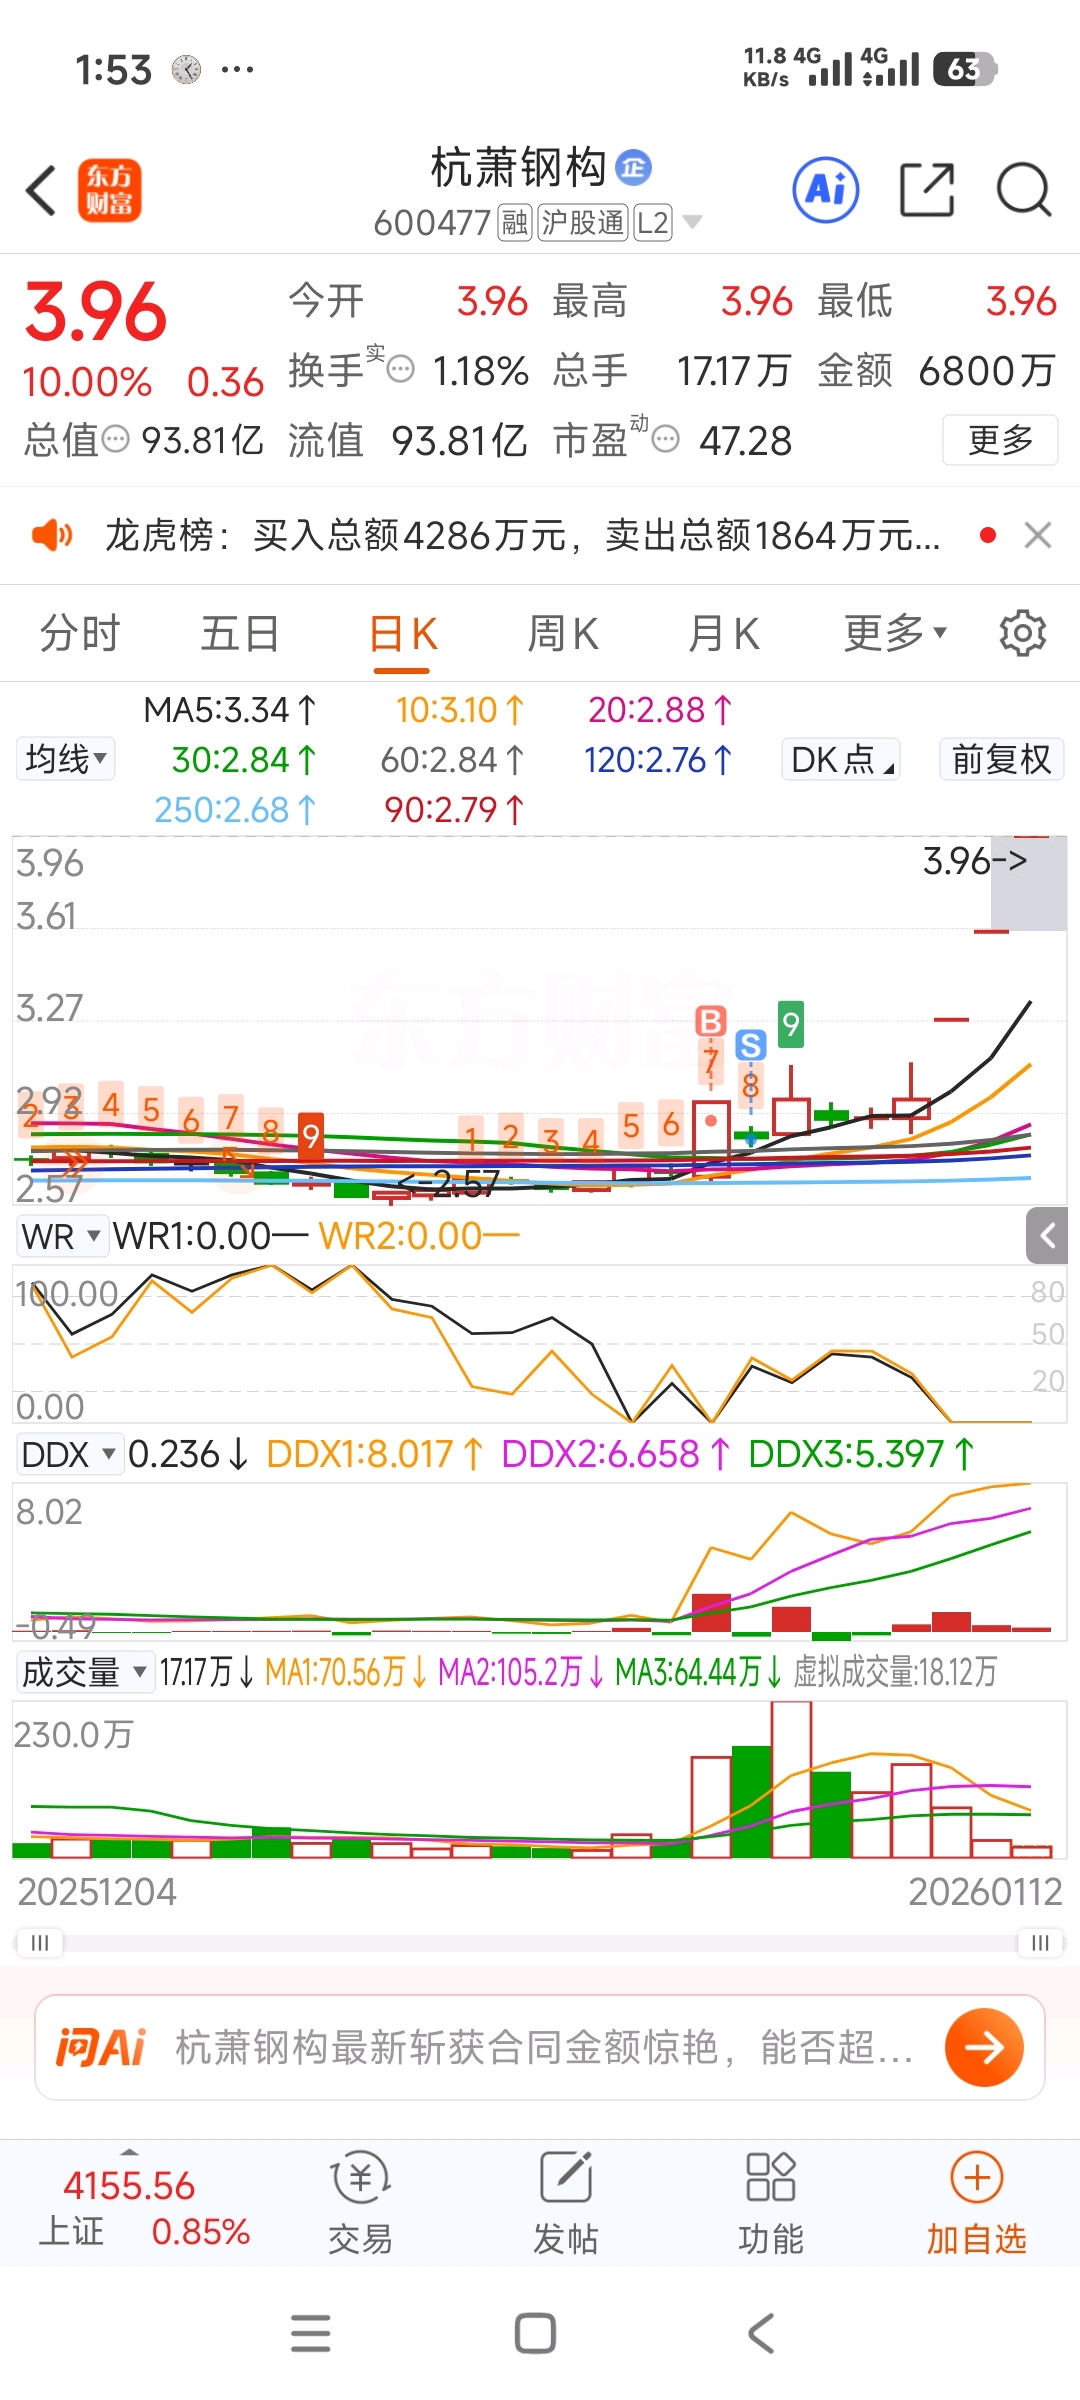Open the 发帖 post icon
The image size is (1080, 2400).
[566, 2204]
